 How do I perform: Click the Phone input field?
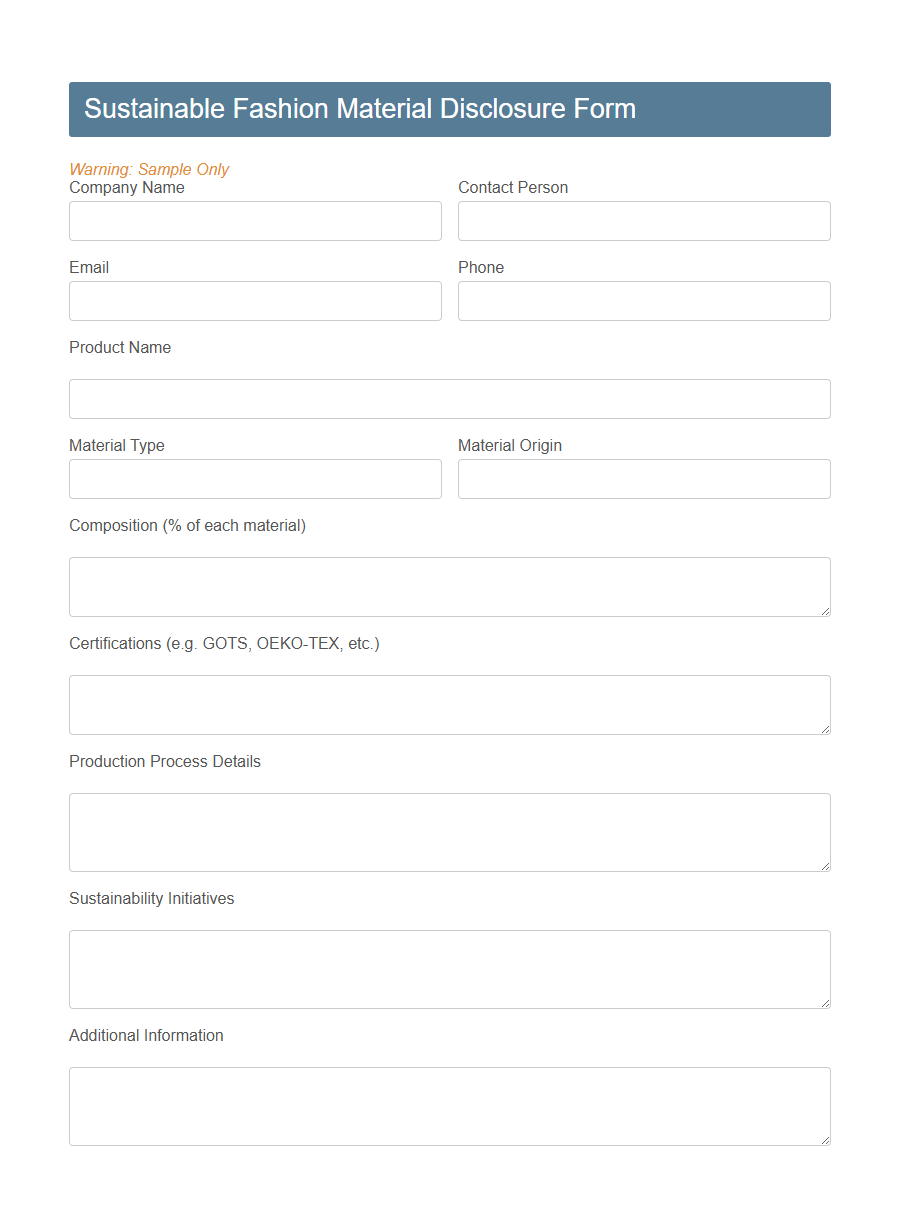[x=644, y=301]
